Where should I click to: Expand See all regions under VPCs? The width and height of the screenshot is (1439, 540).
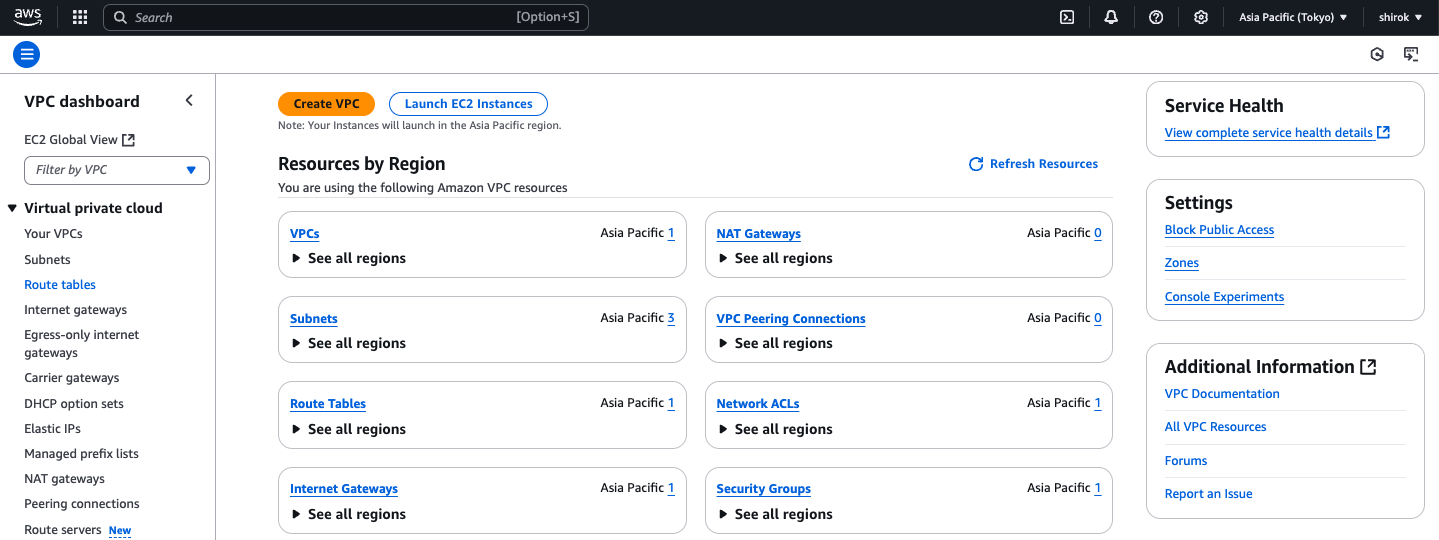pyautogui.click(x=349, y=258)
